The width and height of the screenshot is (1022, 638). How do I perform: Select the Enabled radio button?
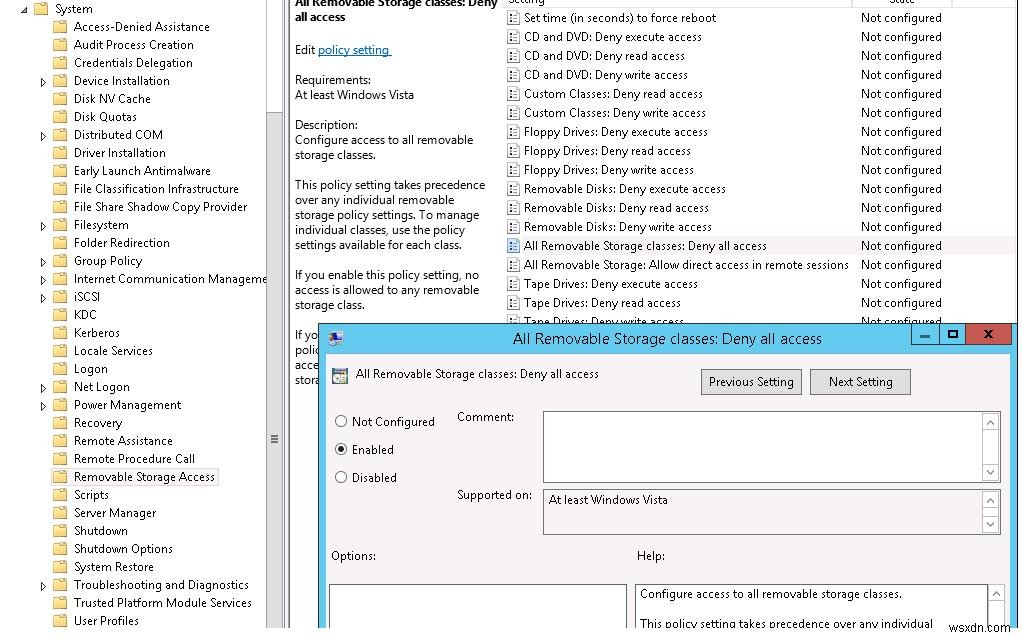tap(341, 449)
